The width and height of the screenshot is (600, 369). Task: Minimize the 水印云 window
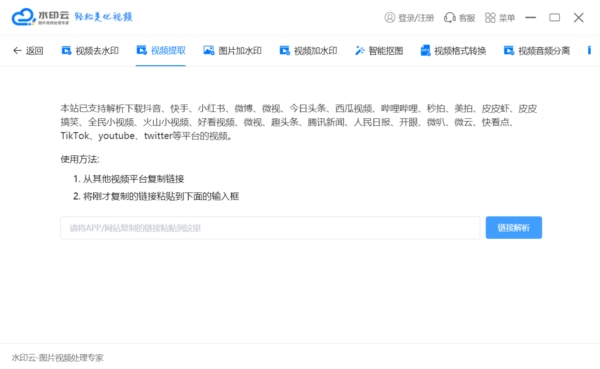pos(530,18)
